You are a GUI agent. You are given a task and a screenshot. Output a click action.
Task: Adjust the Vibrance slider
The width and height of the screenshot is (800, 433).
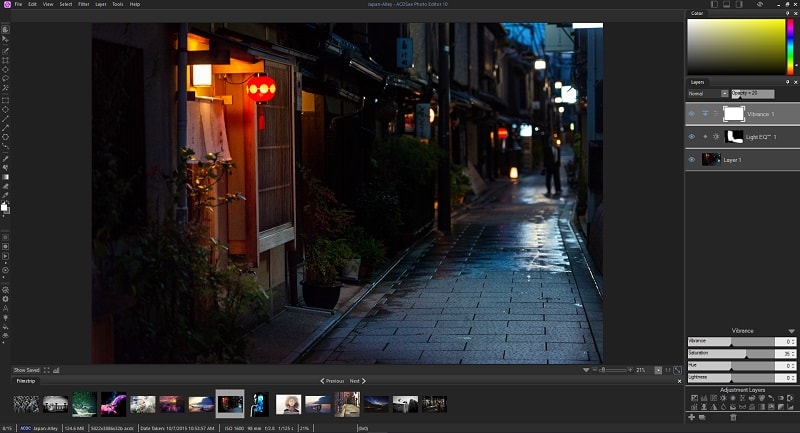click(731, 341)
